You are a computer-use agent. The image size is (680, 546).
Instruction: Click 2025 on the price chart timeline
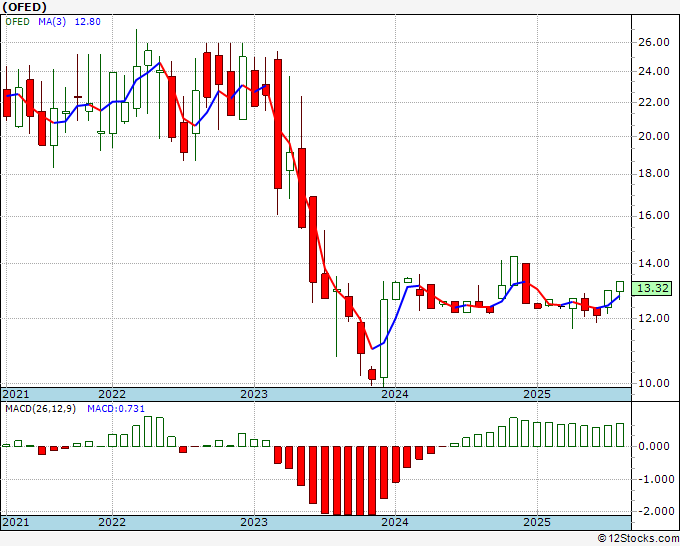(537, 394)
